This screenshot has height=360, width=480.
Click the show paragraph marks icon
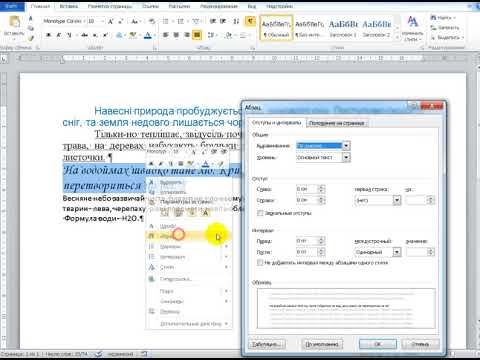pyautogui.click(x=250, y=21)
